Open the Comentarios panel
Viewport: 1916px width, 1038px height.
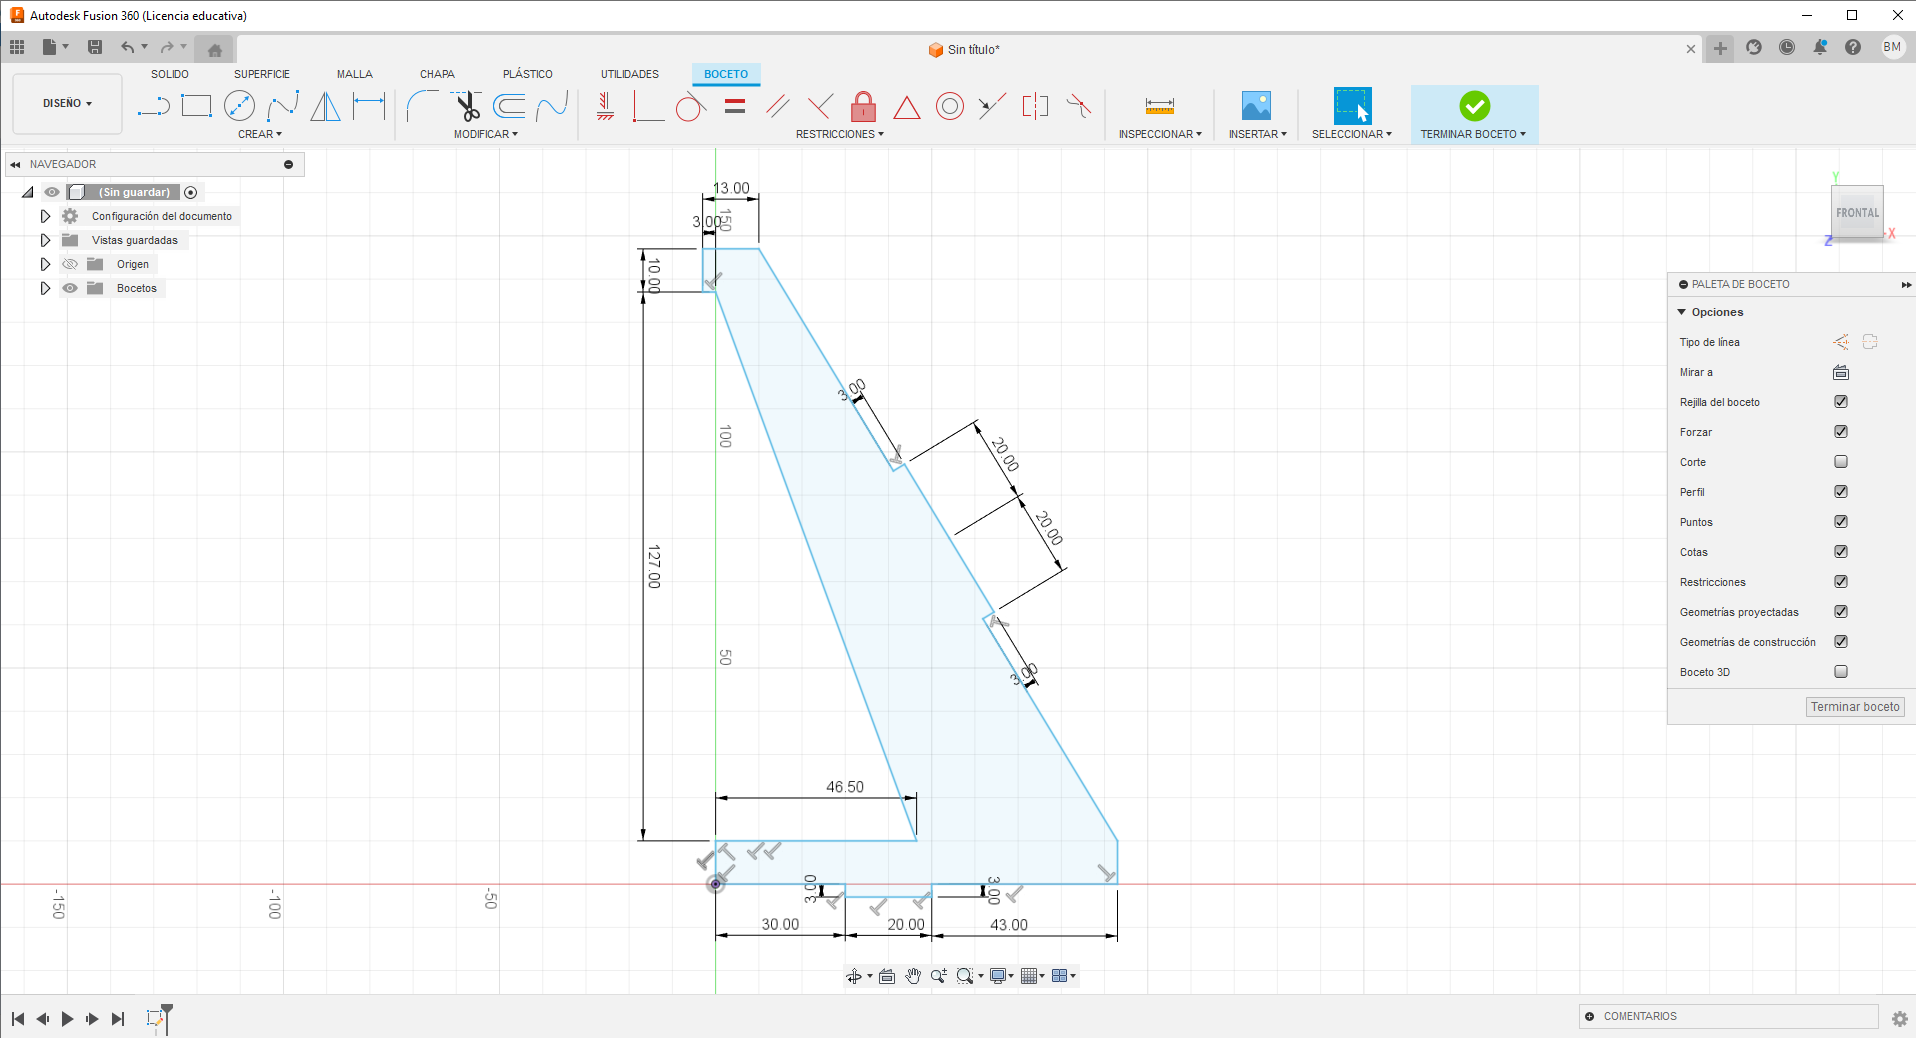click(1640, 1016)
